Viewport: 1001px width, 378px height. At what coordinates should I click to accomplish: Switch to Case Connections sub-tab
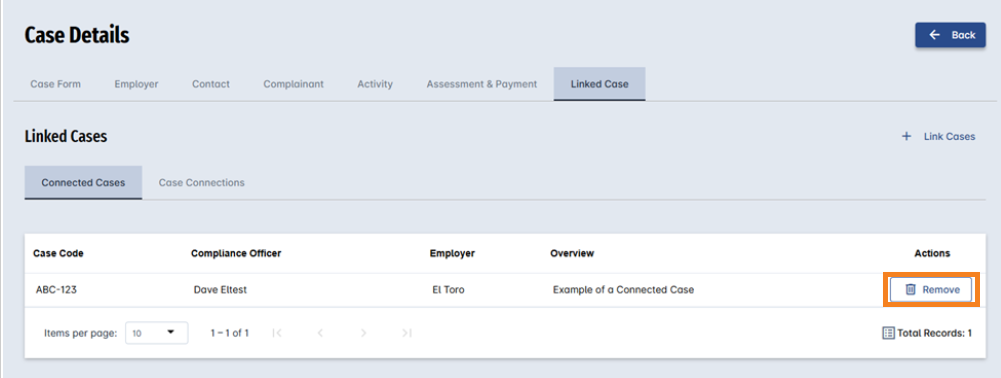coord(202,183)
